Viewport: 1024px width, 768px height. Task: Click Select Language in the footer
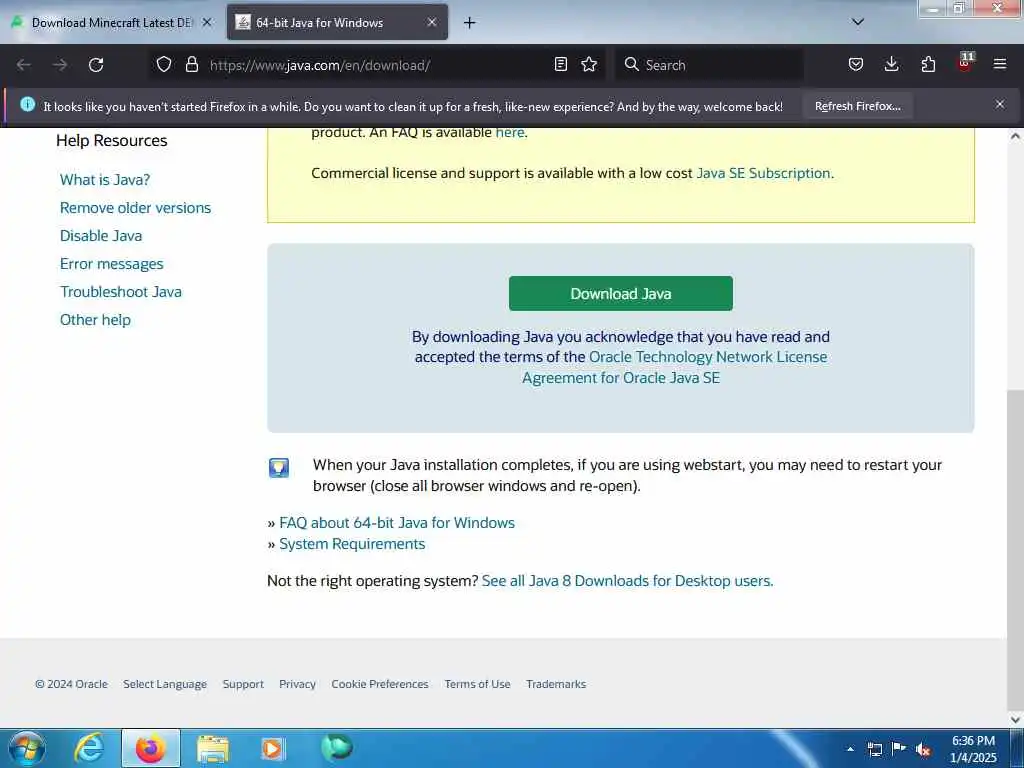(165, 684)
